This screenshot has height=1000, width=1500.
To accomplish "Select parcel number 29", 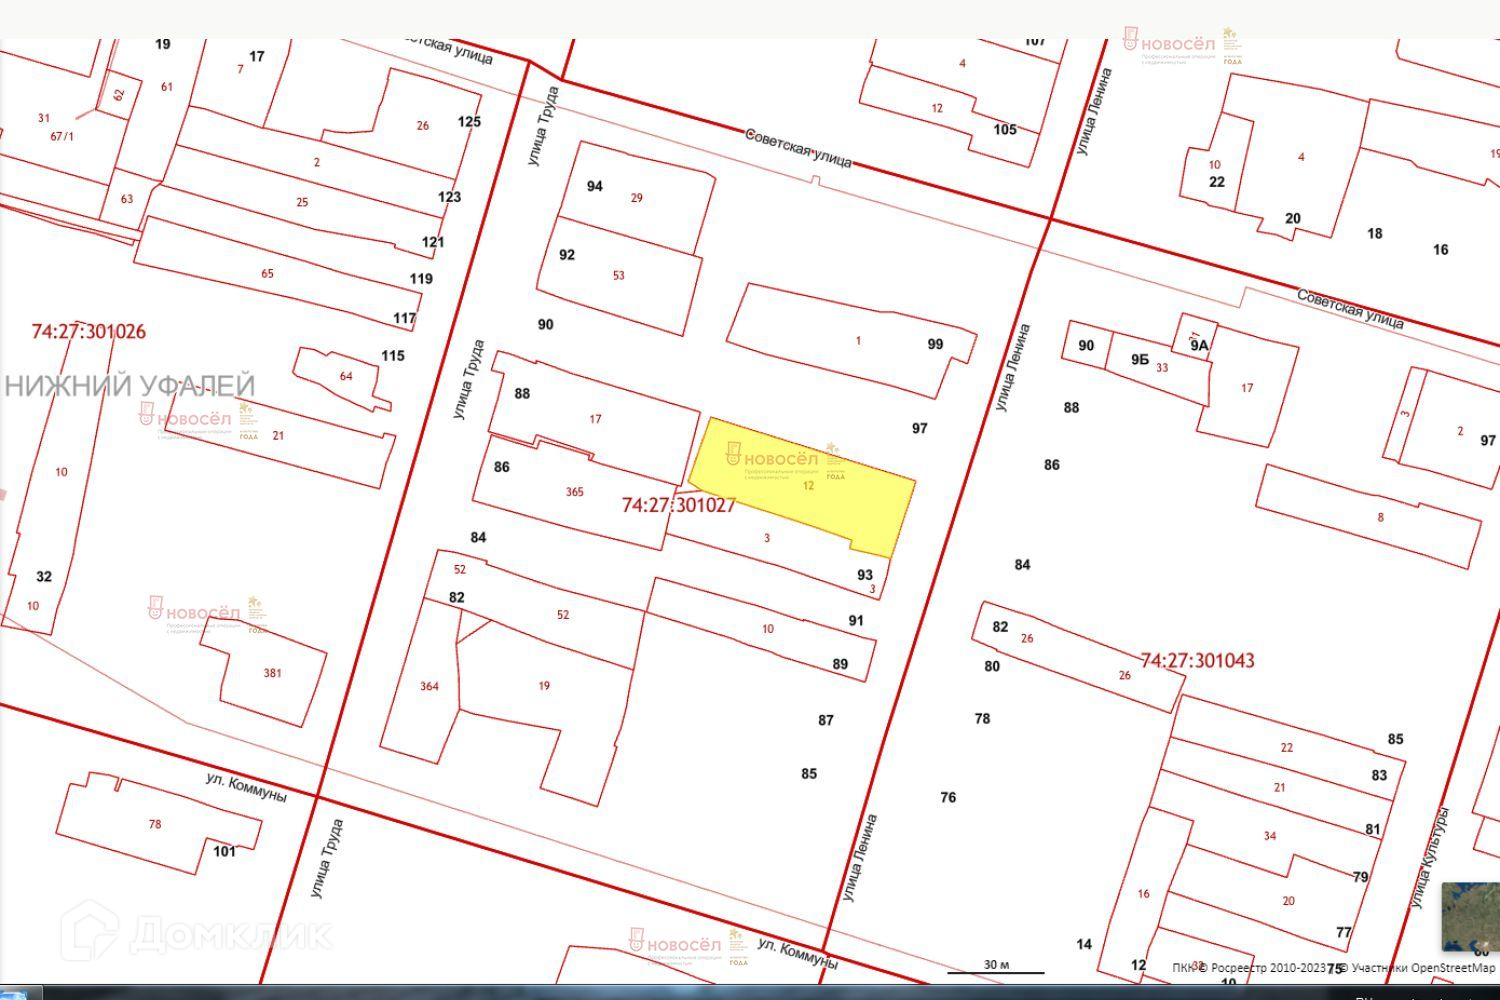I will pyautogui.click(x=637, y=198).
